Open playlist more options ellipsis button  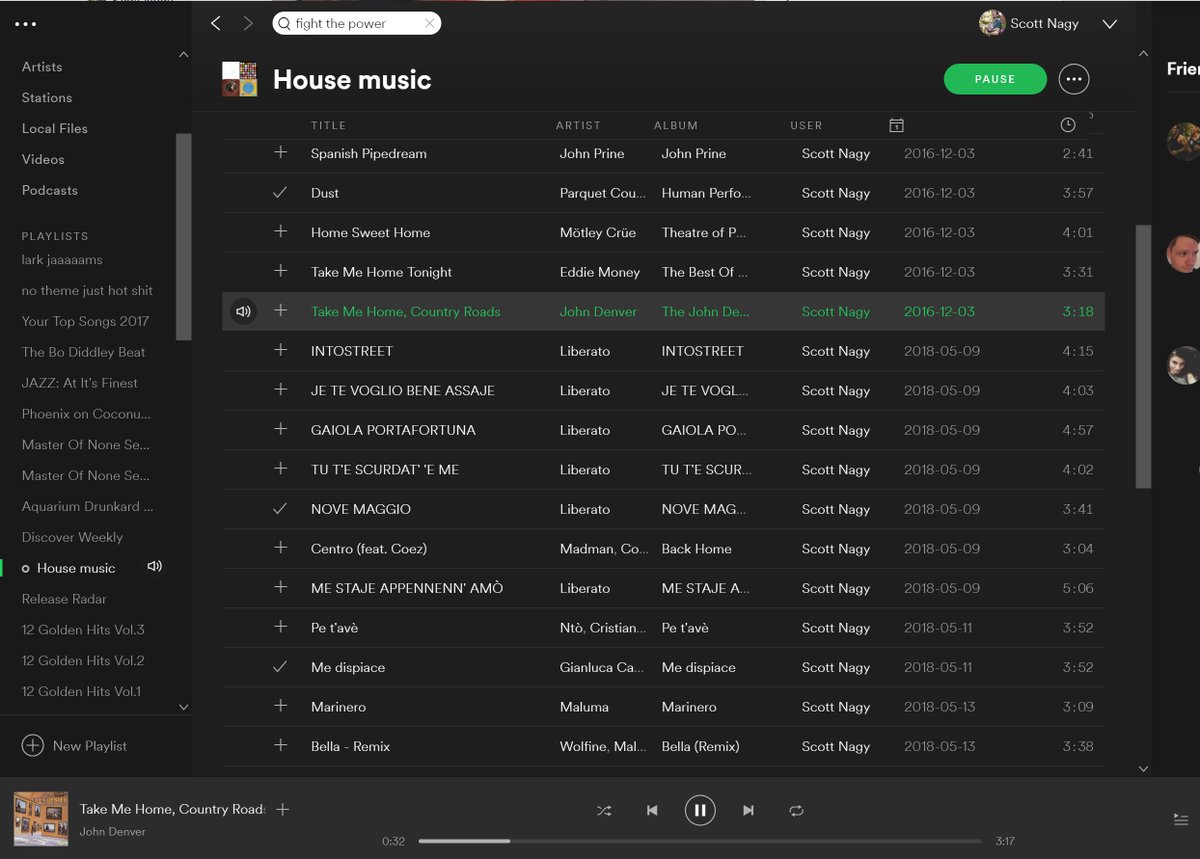(1074, 79)
